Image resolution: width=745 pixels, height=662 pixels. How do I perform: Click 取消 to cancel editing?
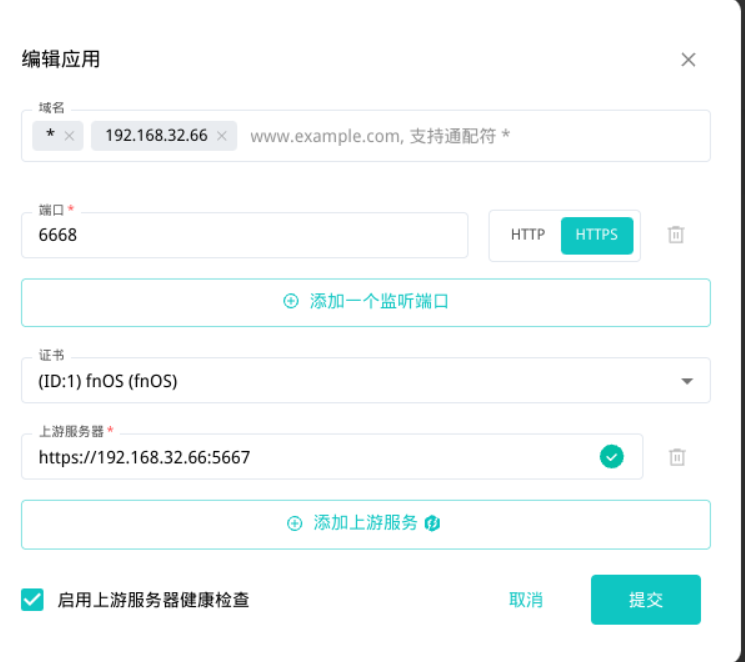coord(525,600)
